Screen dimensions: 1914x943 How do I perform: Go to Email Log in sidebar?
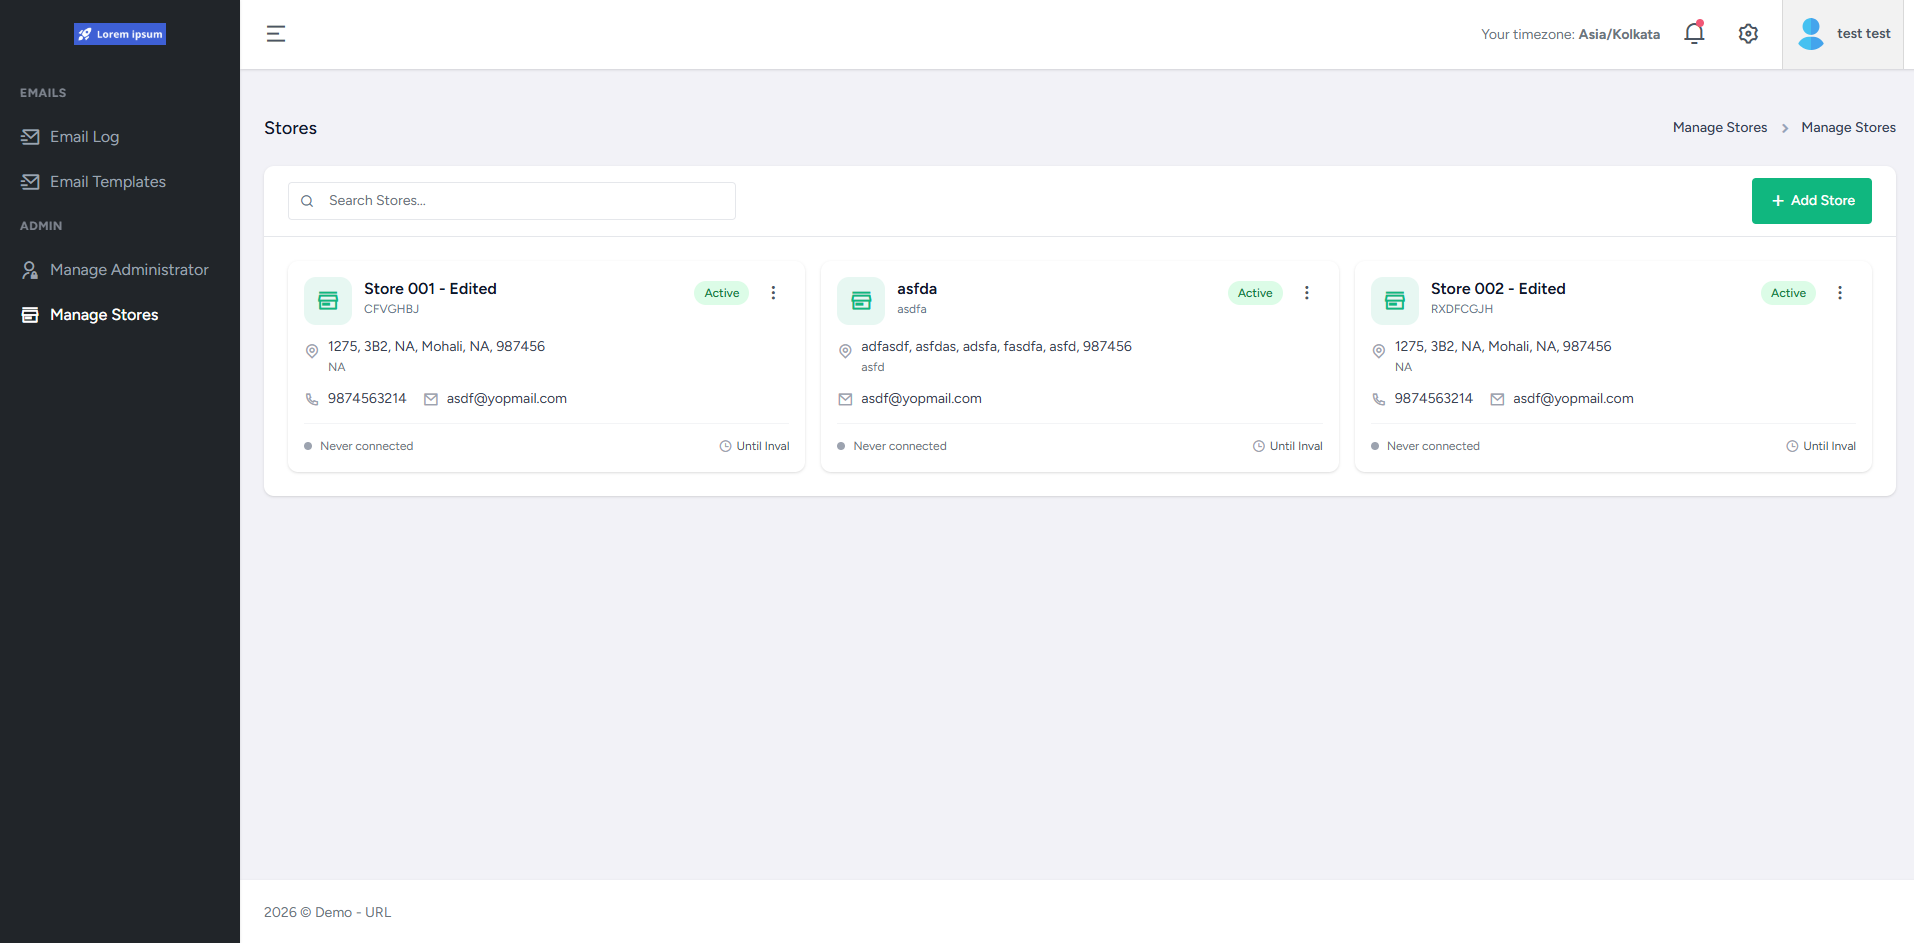point(85,137)
